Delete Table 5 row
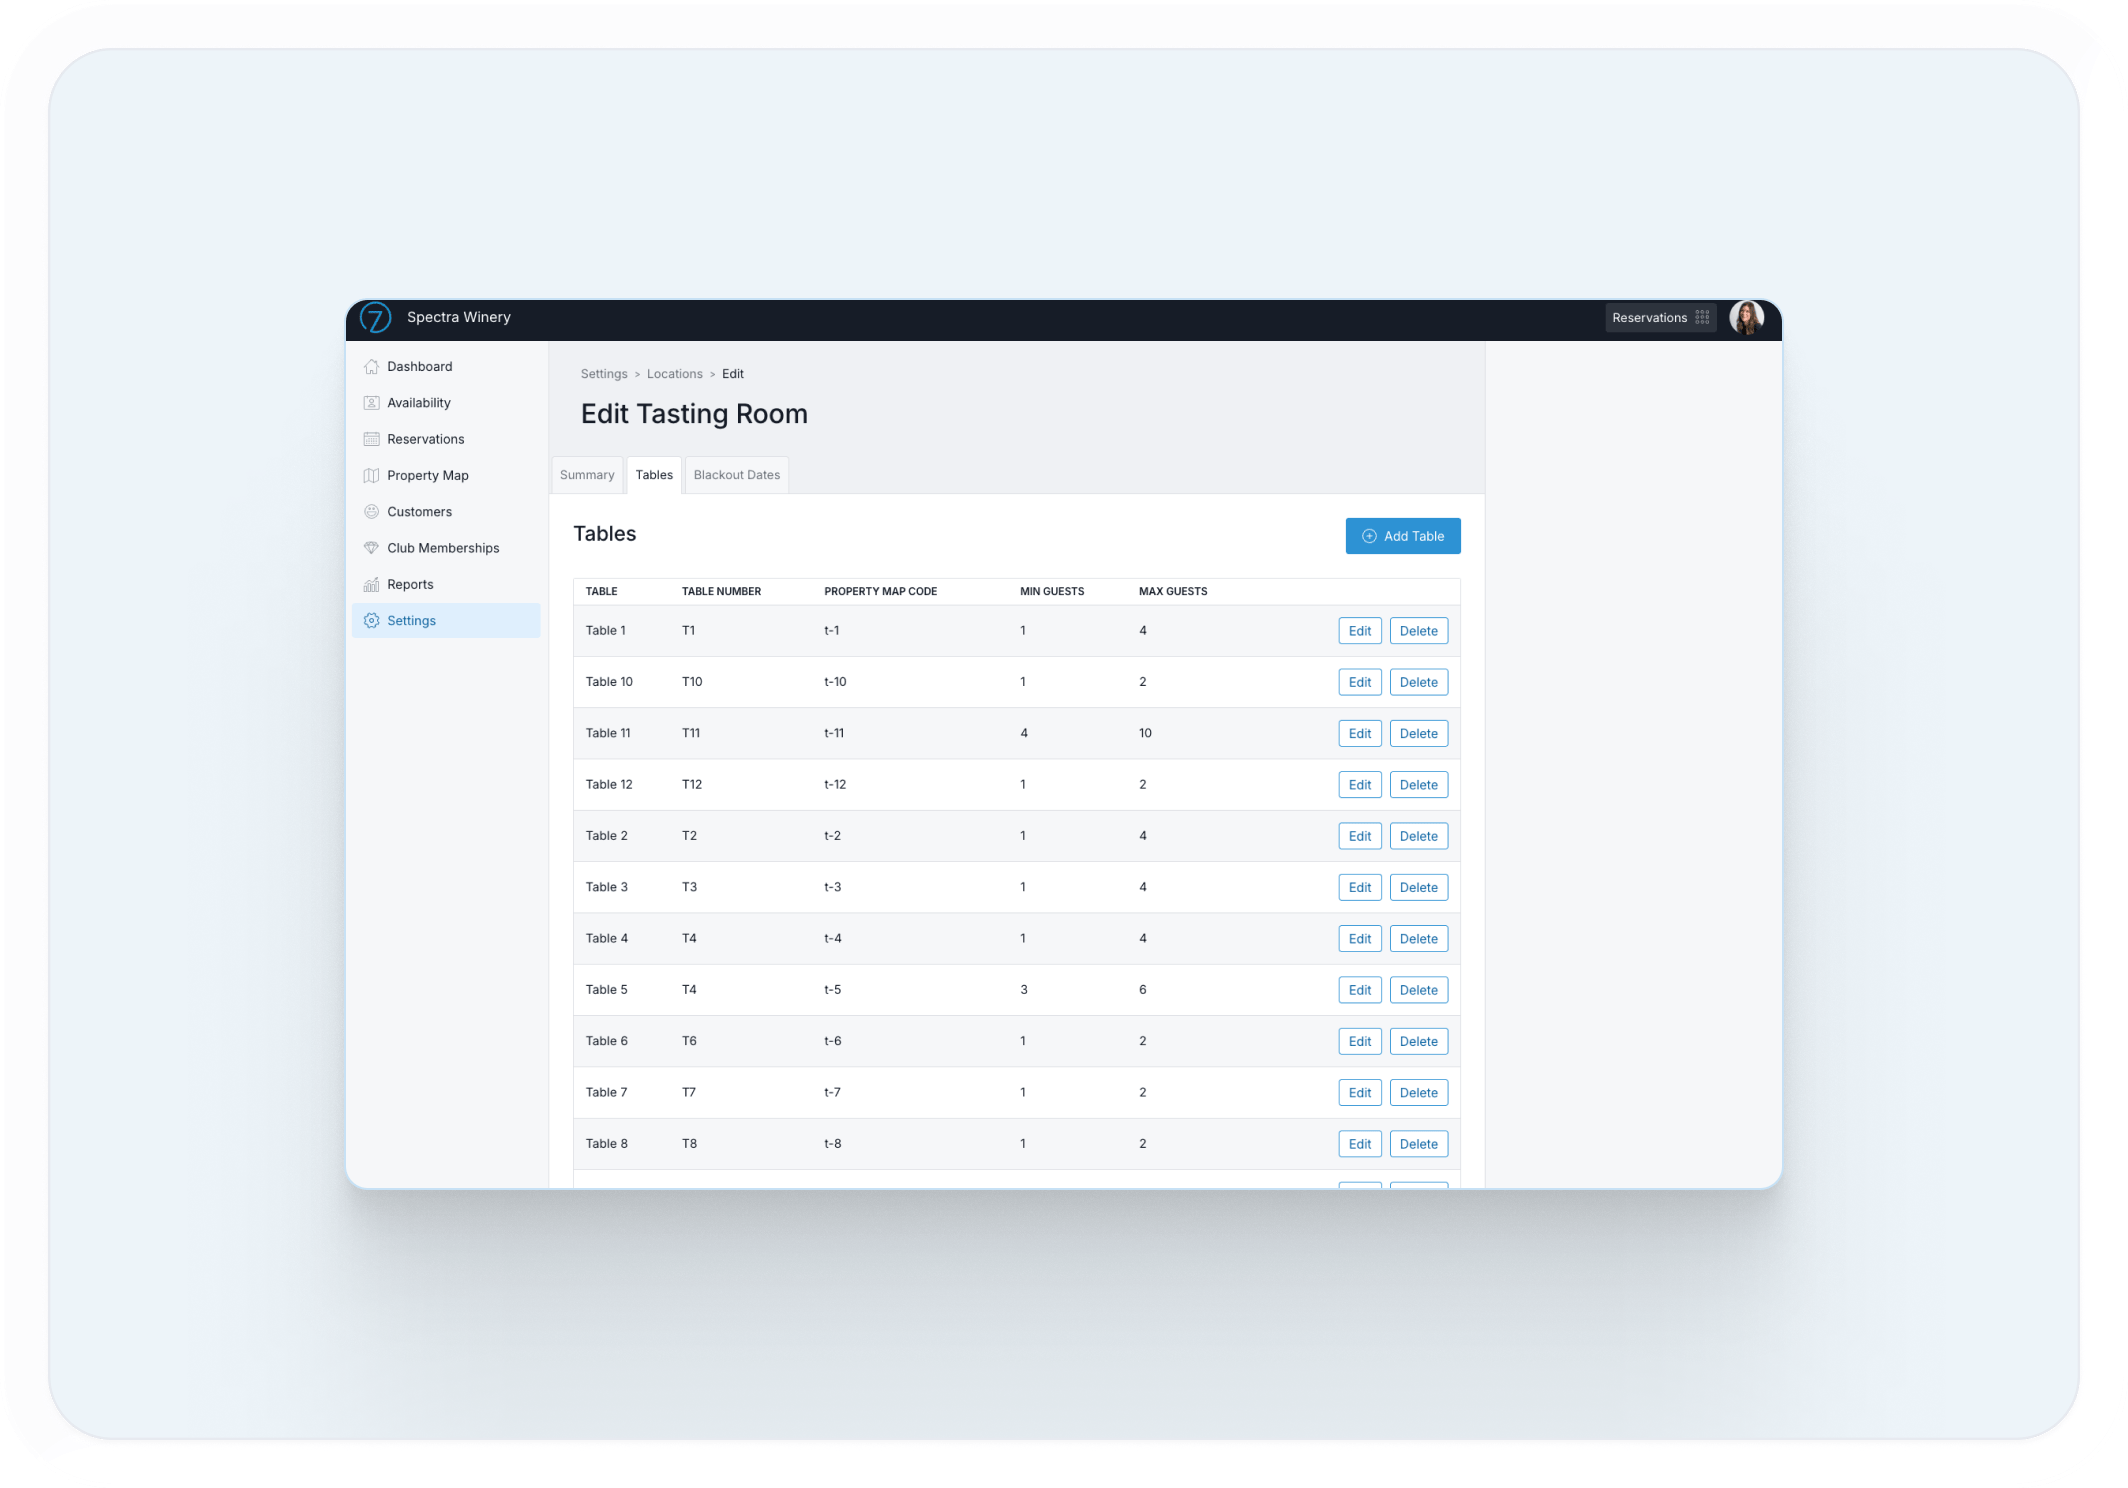Viewport: 2128px width, 1488px height. click(x=1418, y=990)
